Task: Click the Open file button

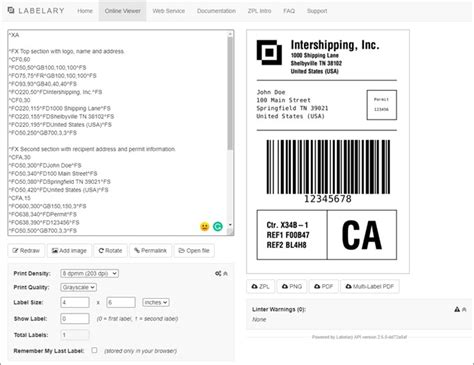Action: [x=194, y=251]
